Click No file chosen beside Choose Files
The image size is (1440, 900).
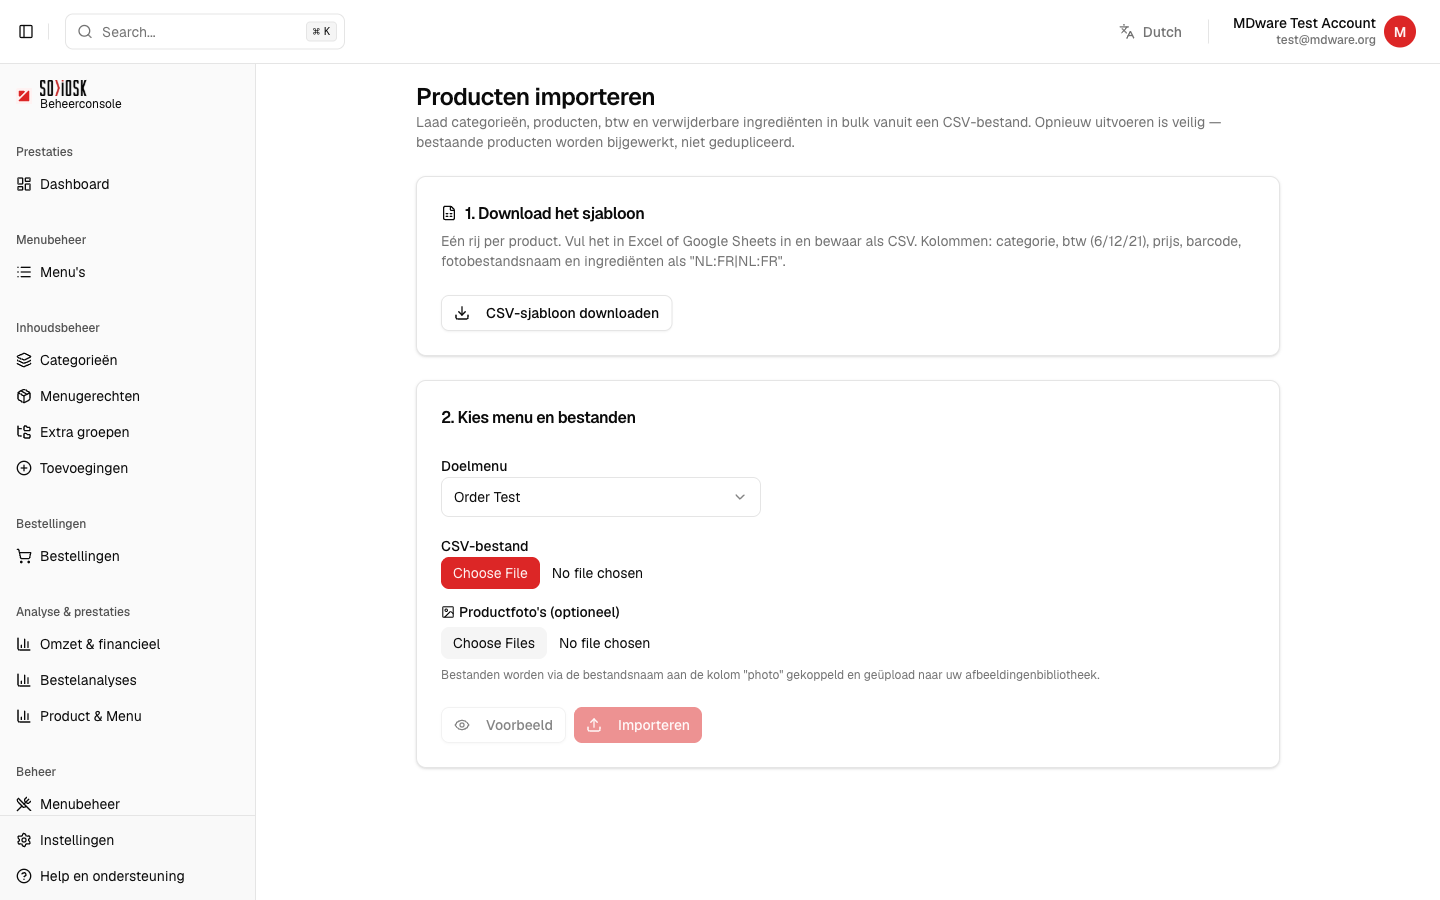coord(604,643)
